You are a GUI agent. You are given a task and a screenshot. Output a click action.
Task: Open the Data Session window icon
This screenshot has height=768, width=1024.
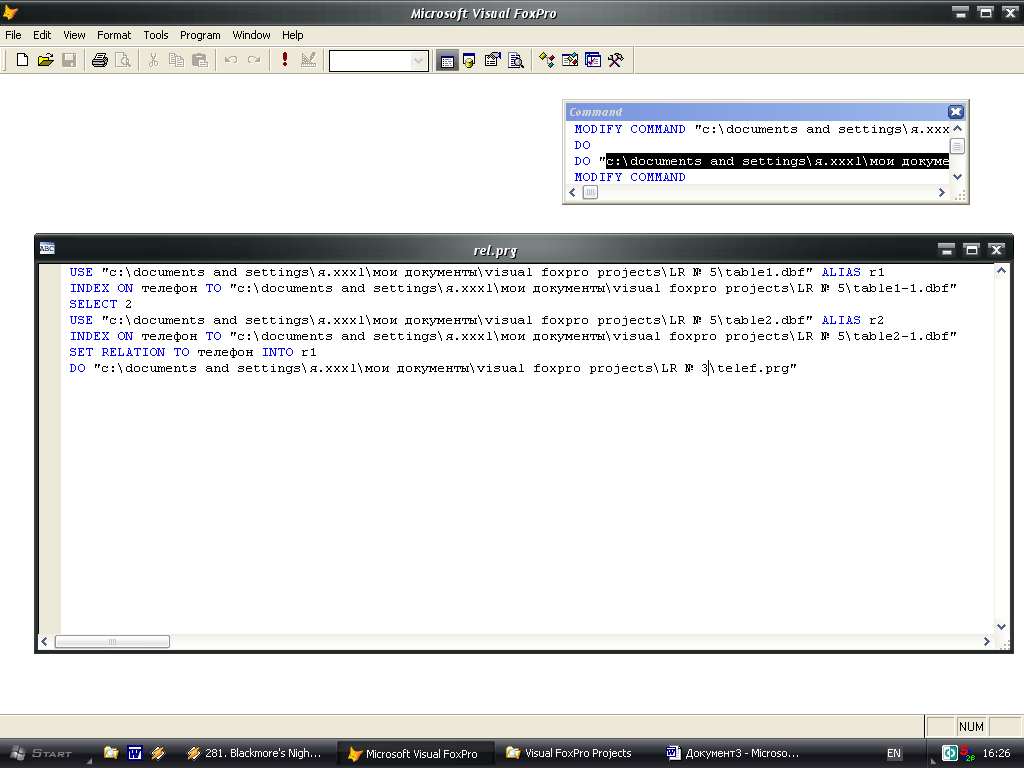[470, 60]
